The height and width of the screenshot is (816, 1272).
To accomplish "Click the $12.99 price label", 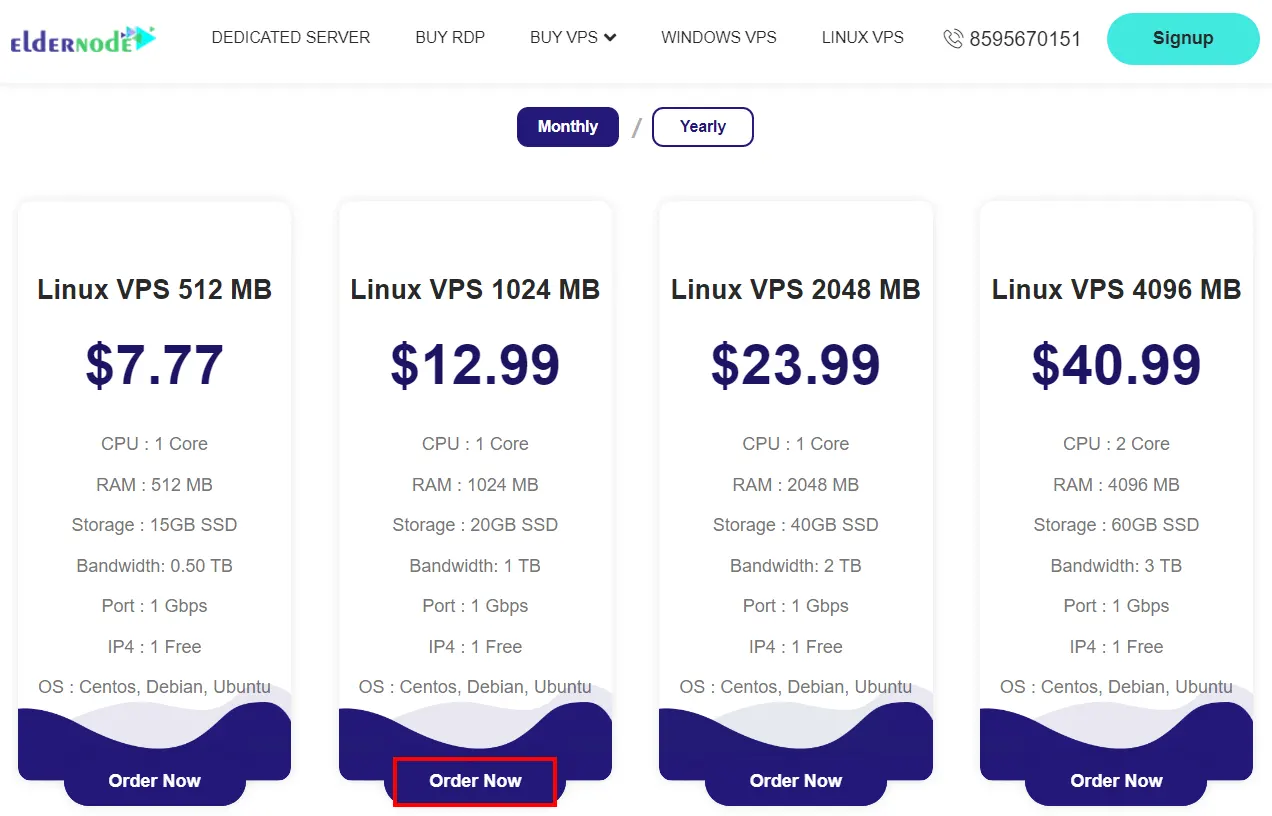I will pyautogui.click(x=474, y=365).
